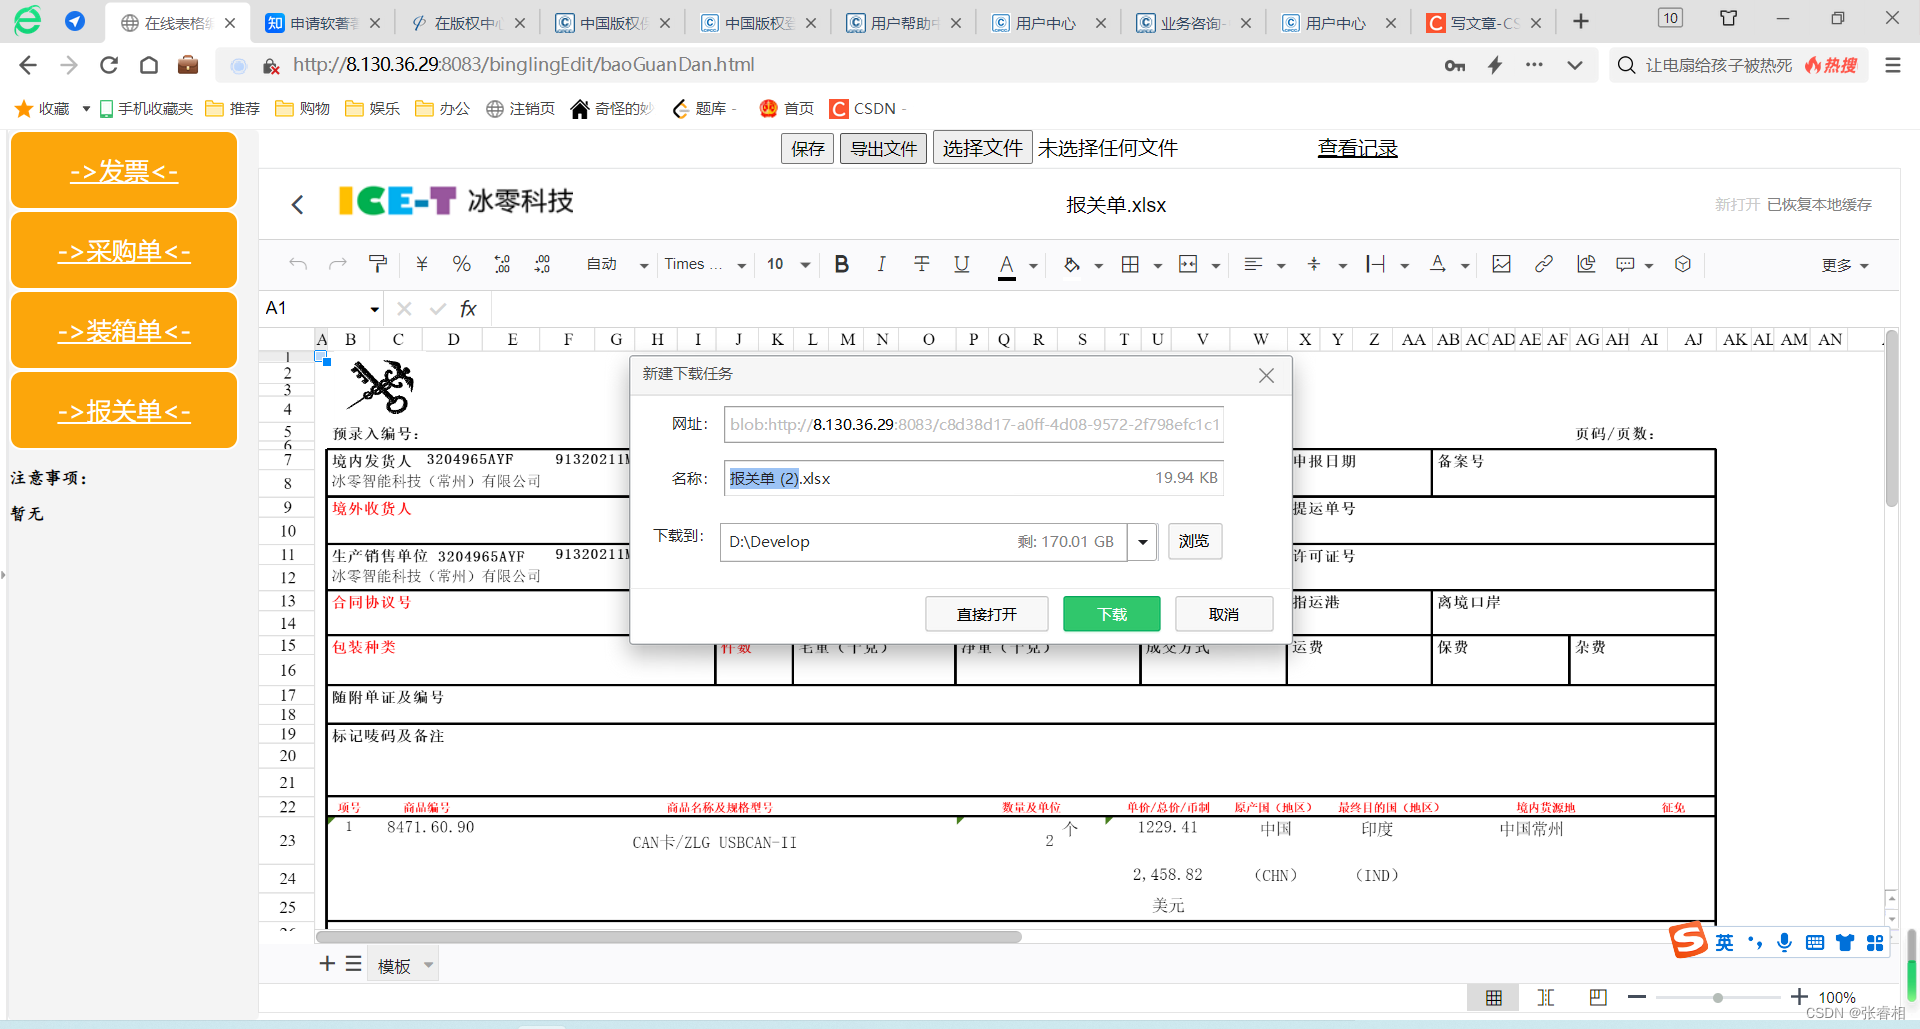Click 直接打开 in the download dialog
Viewport: 1920px width, 1029px height.
point(987,614)
